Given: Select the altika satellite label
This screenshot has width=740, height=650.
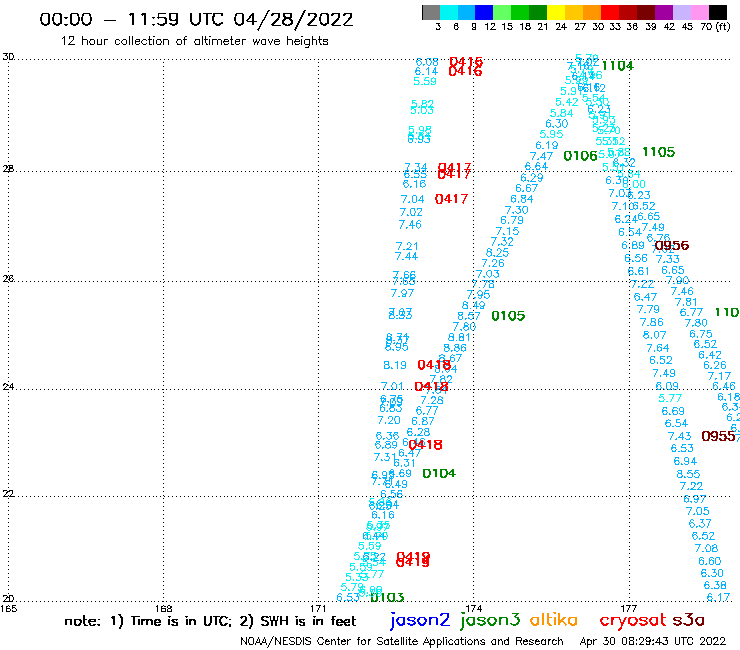Looking at the screenshot, I should click(x=554, y=620).
